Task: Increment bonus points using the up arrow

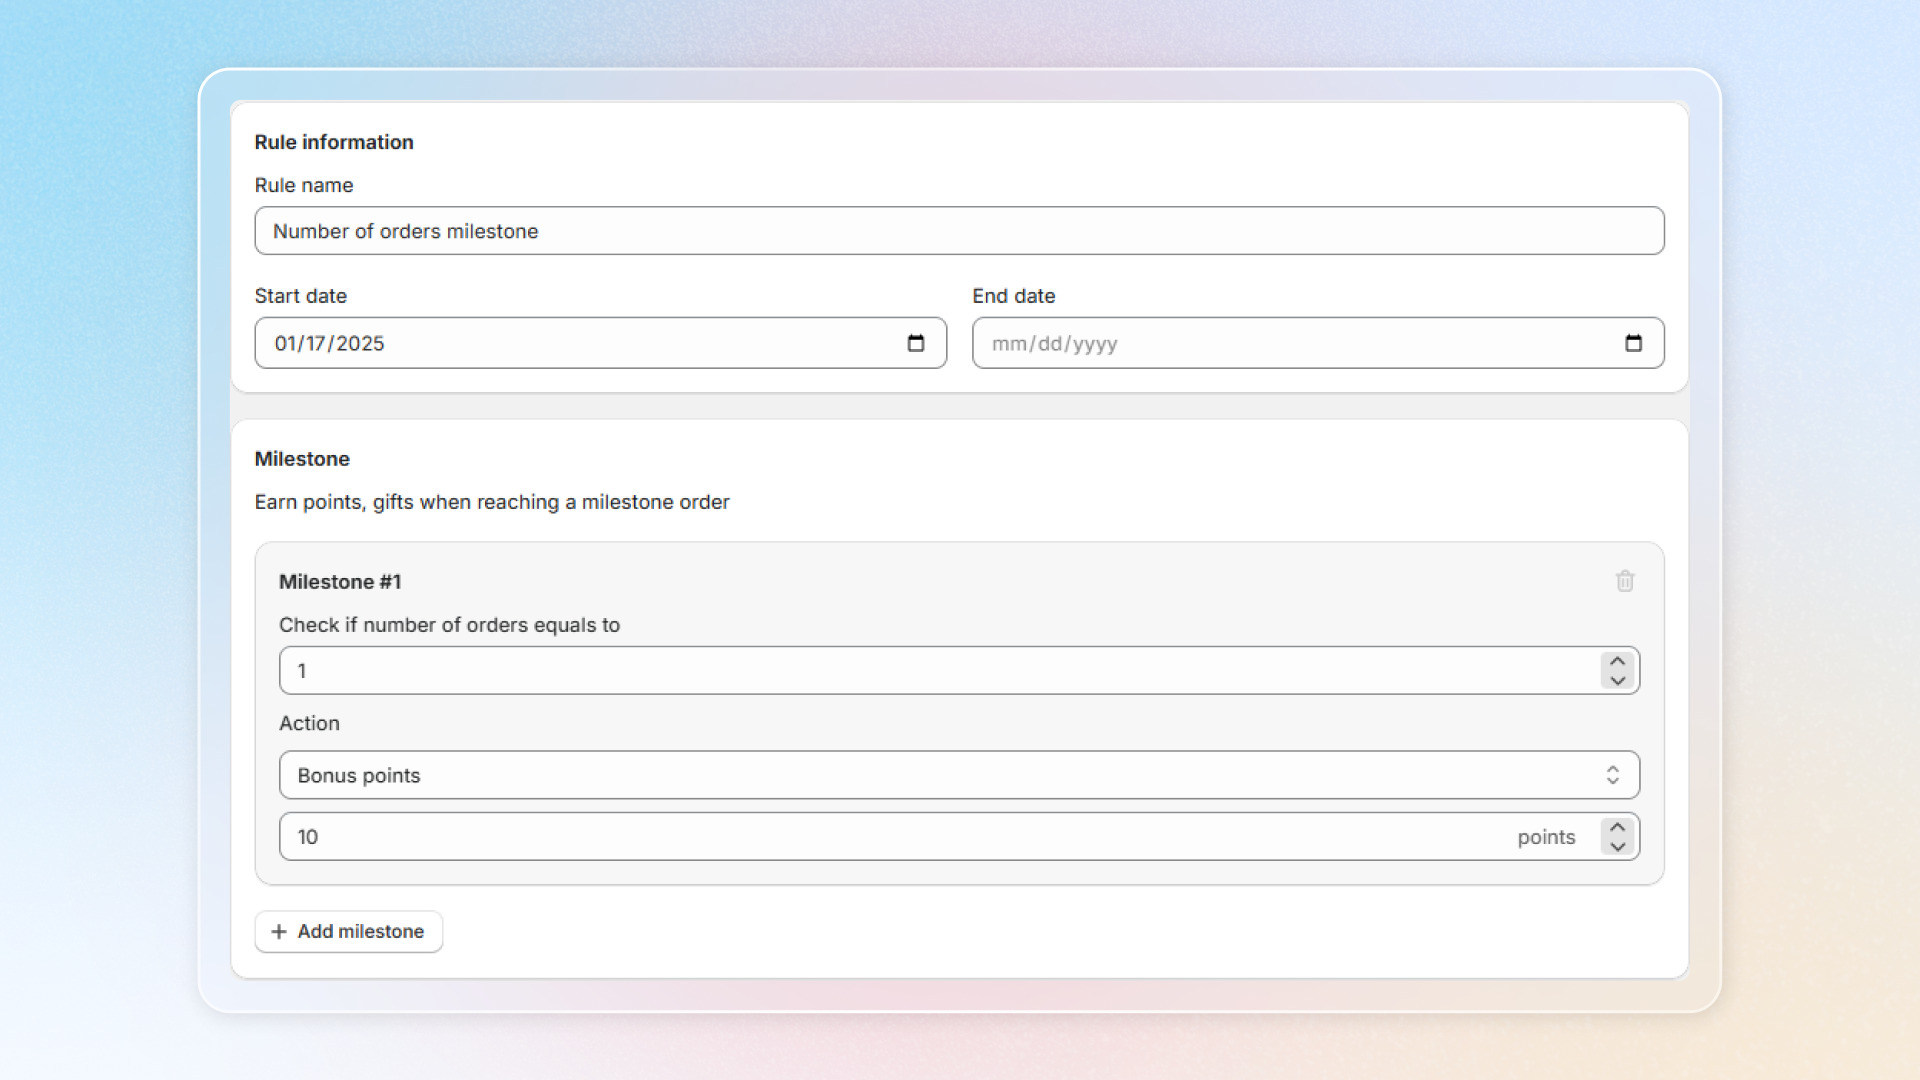Action: click(x=1617, y=827)
